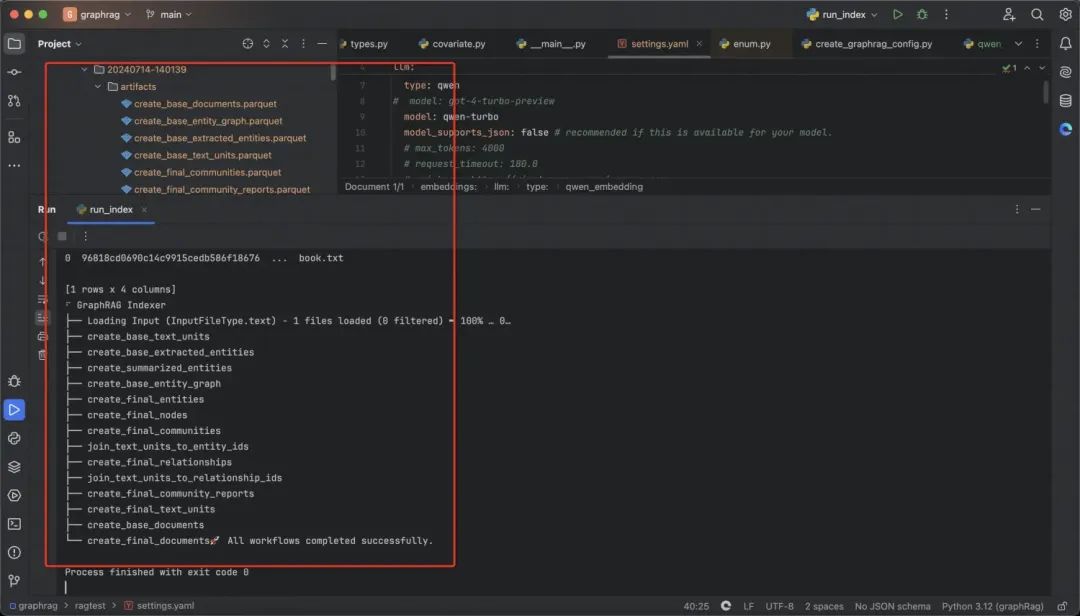Locate the opened file with the crosshair icon

248,44
